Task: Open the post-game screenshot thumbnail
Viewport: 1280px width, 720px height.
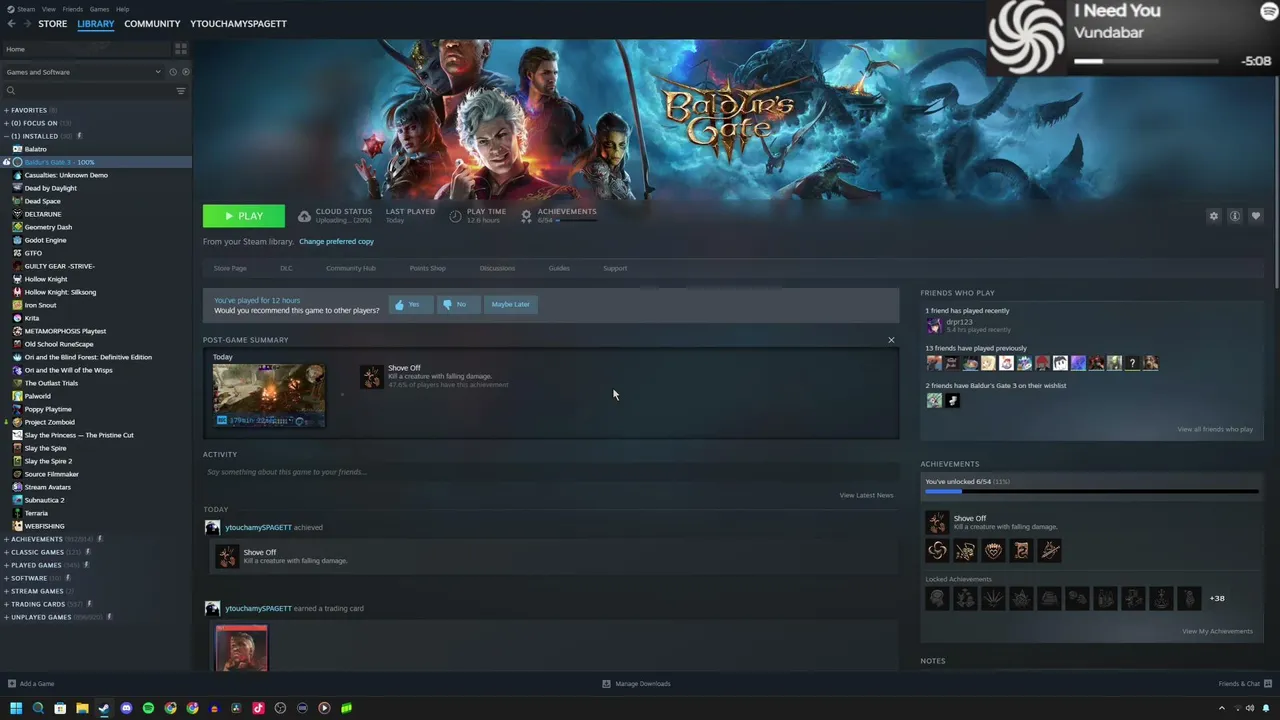Action: (268, 396)
